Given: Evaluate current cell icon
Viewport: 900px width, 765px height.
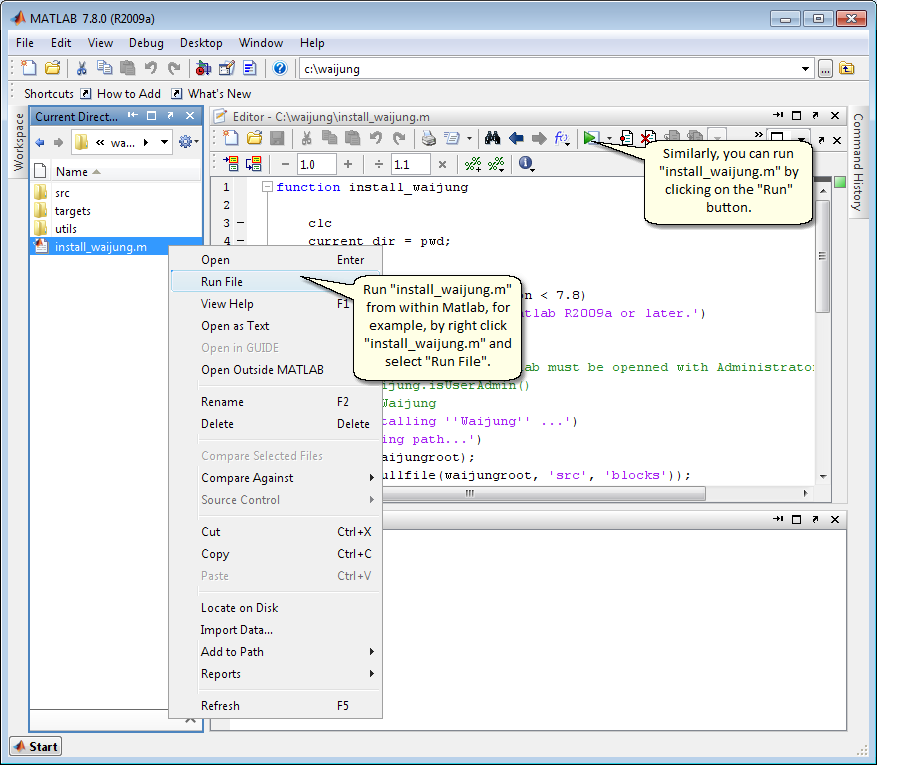Looking at the screenshot, I should [231, 164].
